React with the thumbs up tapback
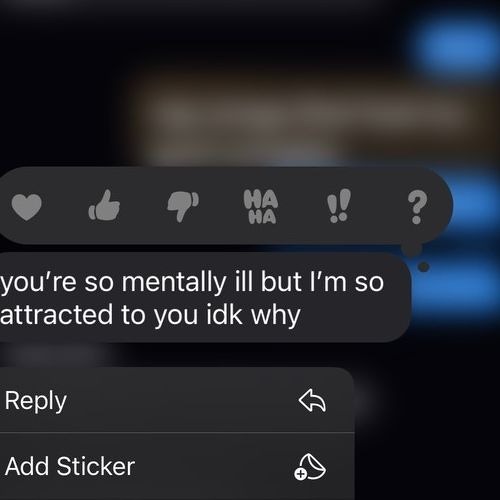Viewport: 500px width, 500px height. tap(104, 205)
